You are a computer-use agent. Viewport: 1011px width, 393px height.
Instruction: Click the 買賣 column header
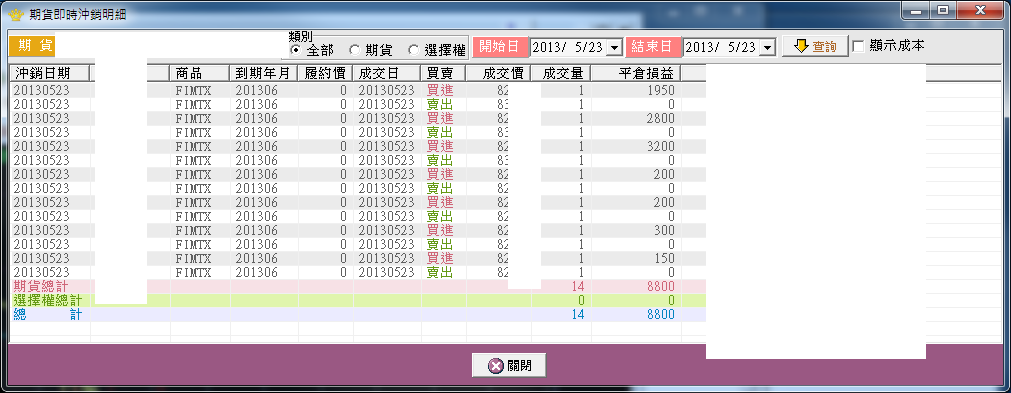[x=444, y=73]
